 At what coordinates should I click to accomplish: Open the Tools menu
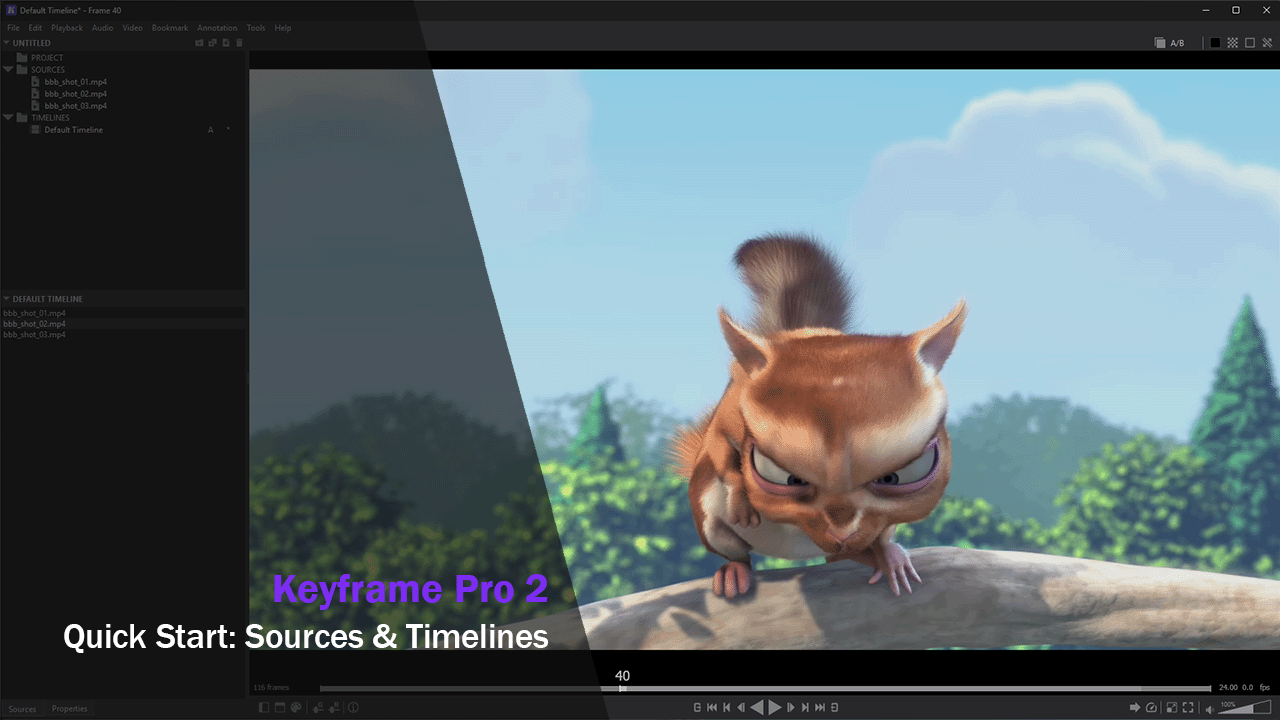[256, 28]
